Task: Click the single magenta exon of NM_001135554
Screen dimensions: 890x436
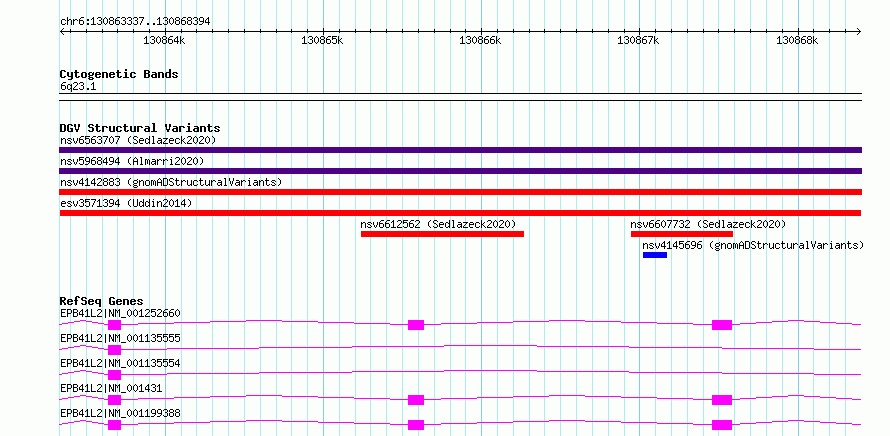Action: coord(115,375)
